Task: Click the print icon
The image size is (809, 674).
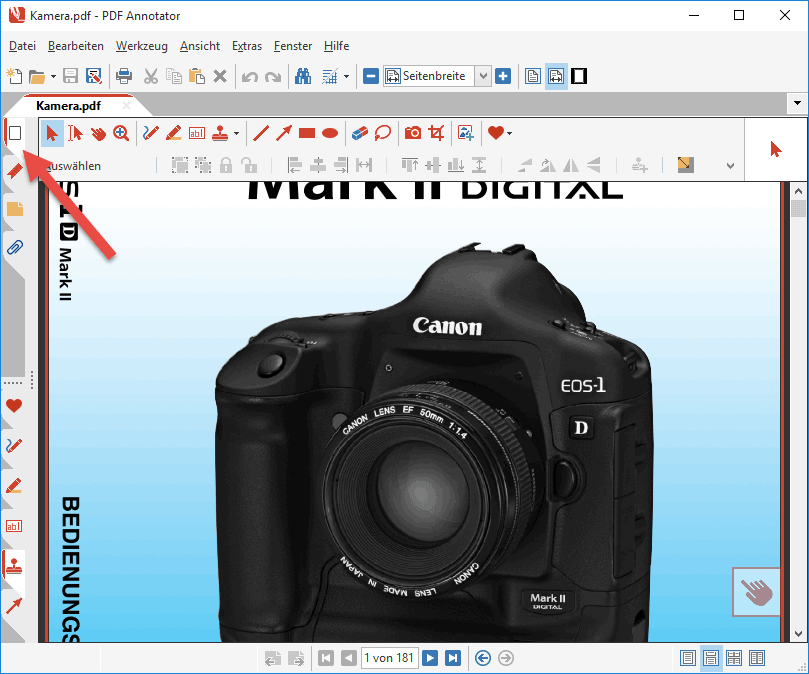Action: point(124,76)
